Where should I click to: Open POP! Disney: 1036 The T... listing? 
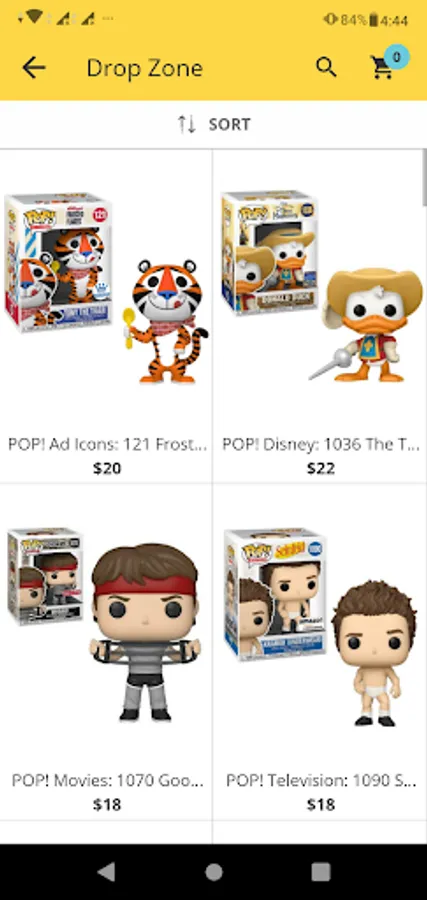pyautogui.click(x=321, y=444)
